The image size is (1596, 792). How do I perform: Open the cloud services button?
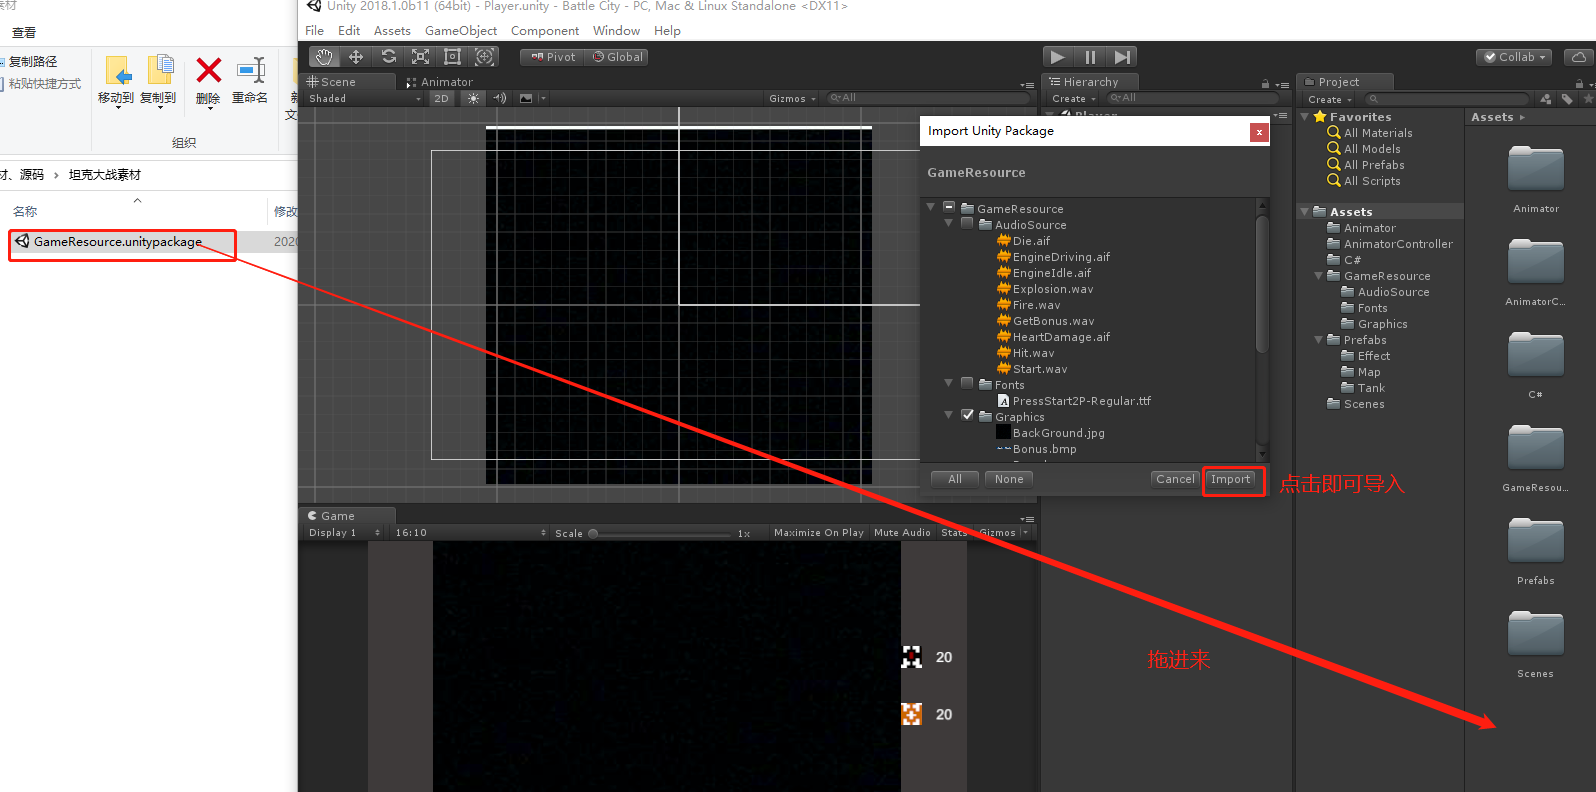pos(1578,57)
